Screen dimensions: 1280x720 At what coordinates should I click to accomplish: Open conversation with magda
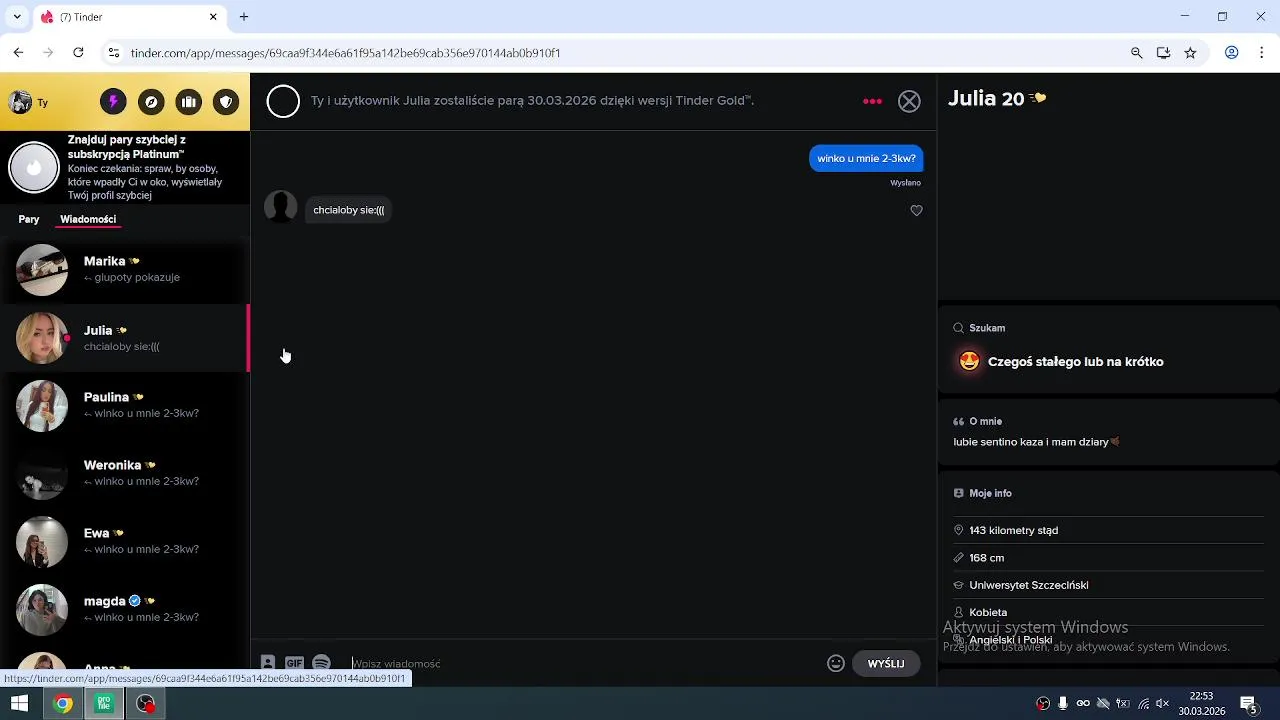coord(124,609)
